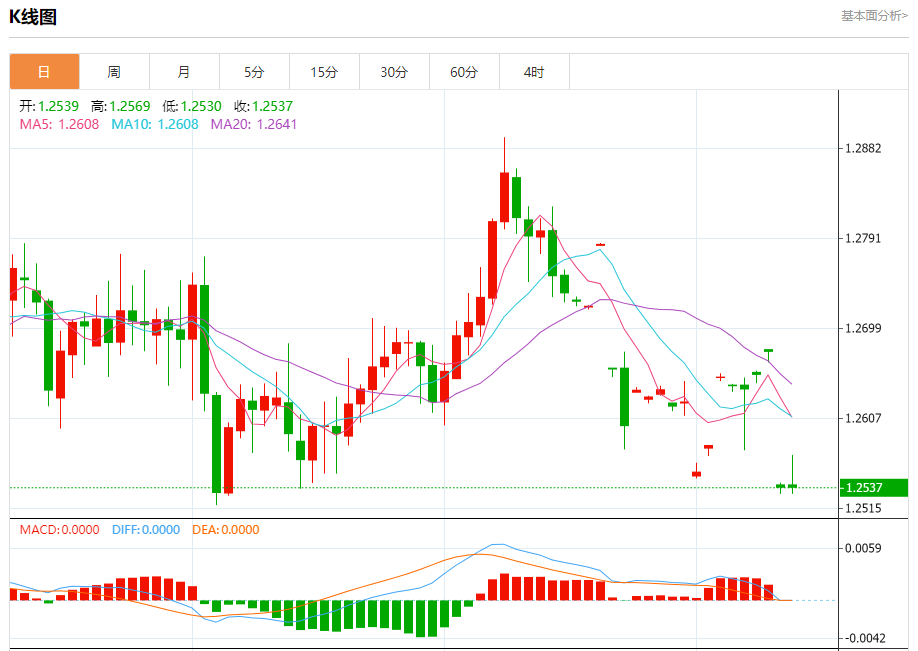Viewport: 918px width, 651px height.
Task: Click the MA5 indicator label
Action: 59,124
